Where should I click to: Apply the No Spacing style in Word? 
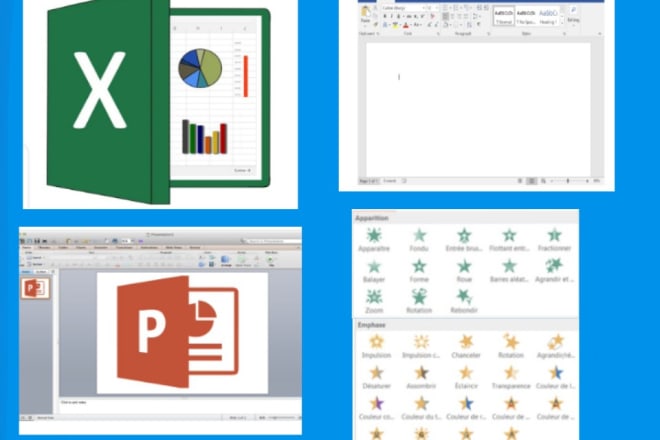526,16
